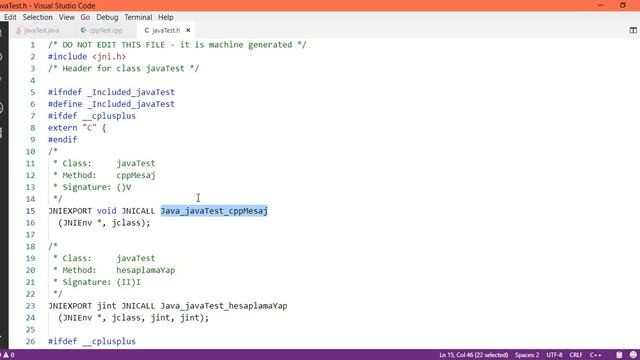Select language mode C++

(596, 355)
